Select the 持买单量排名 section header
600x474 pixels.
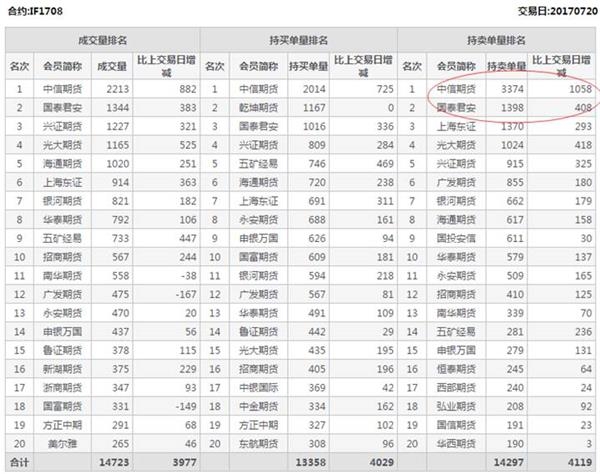coord(299,40)
